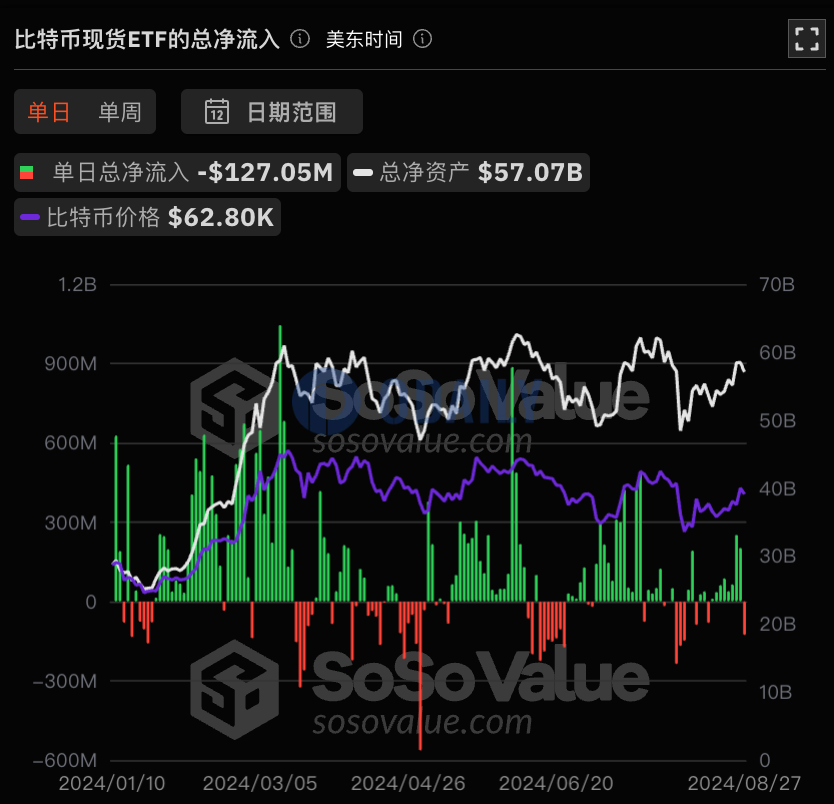Click the 10B right axis label
The image size is (834, 804).
click(x=775, y=692)
